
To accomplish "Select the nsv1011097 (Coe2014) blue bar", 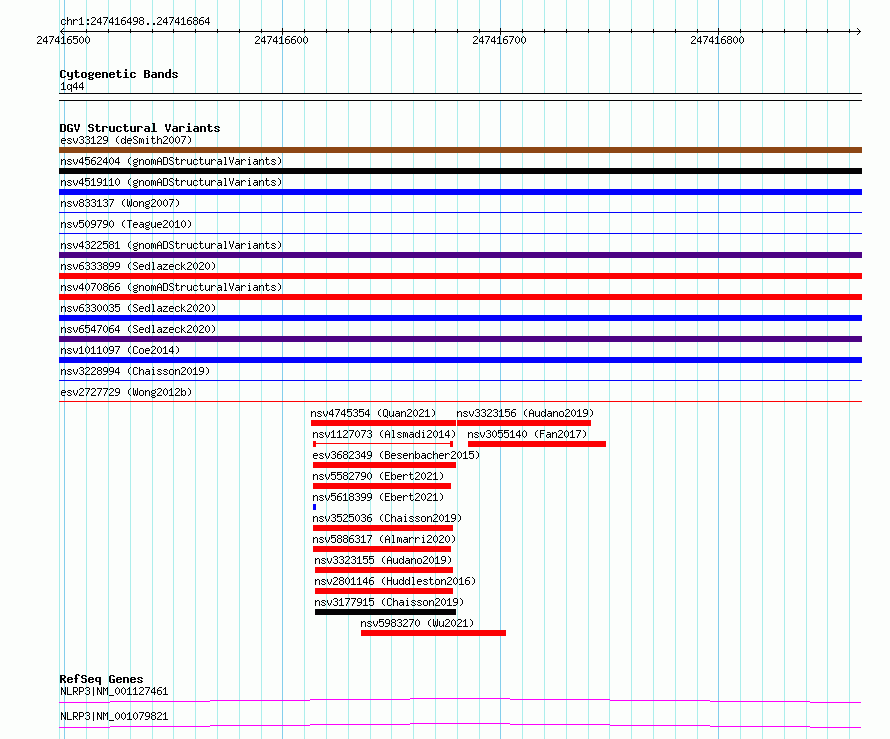I will 460,360.
